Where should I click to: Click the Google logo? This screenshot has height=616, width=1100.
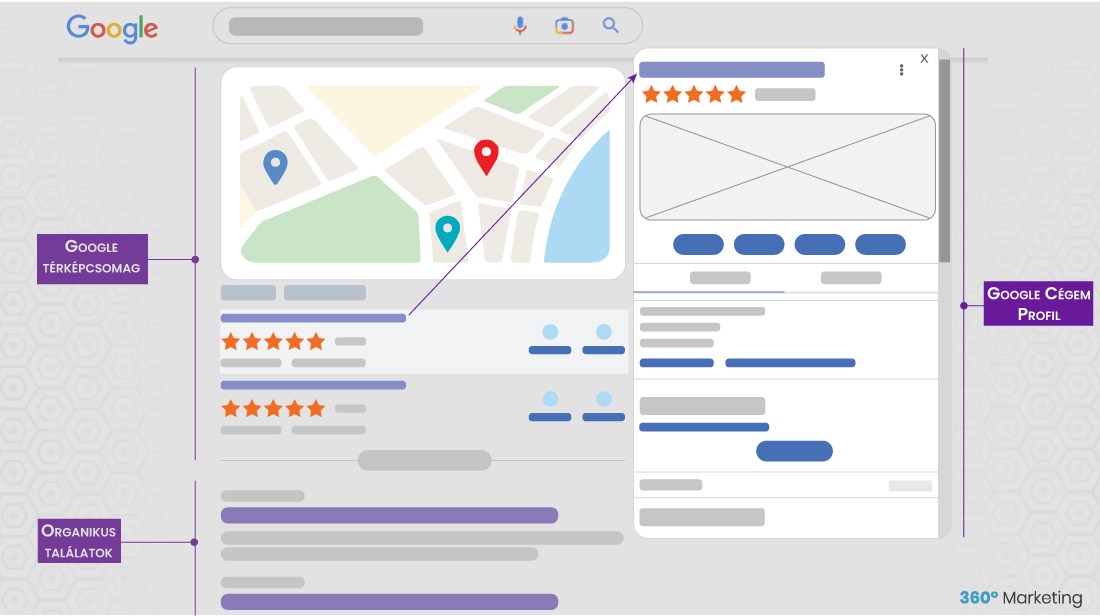(112, 28)
